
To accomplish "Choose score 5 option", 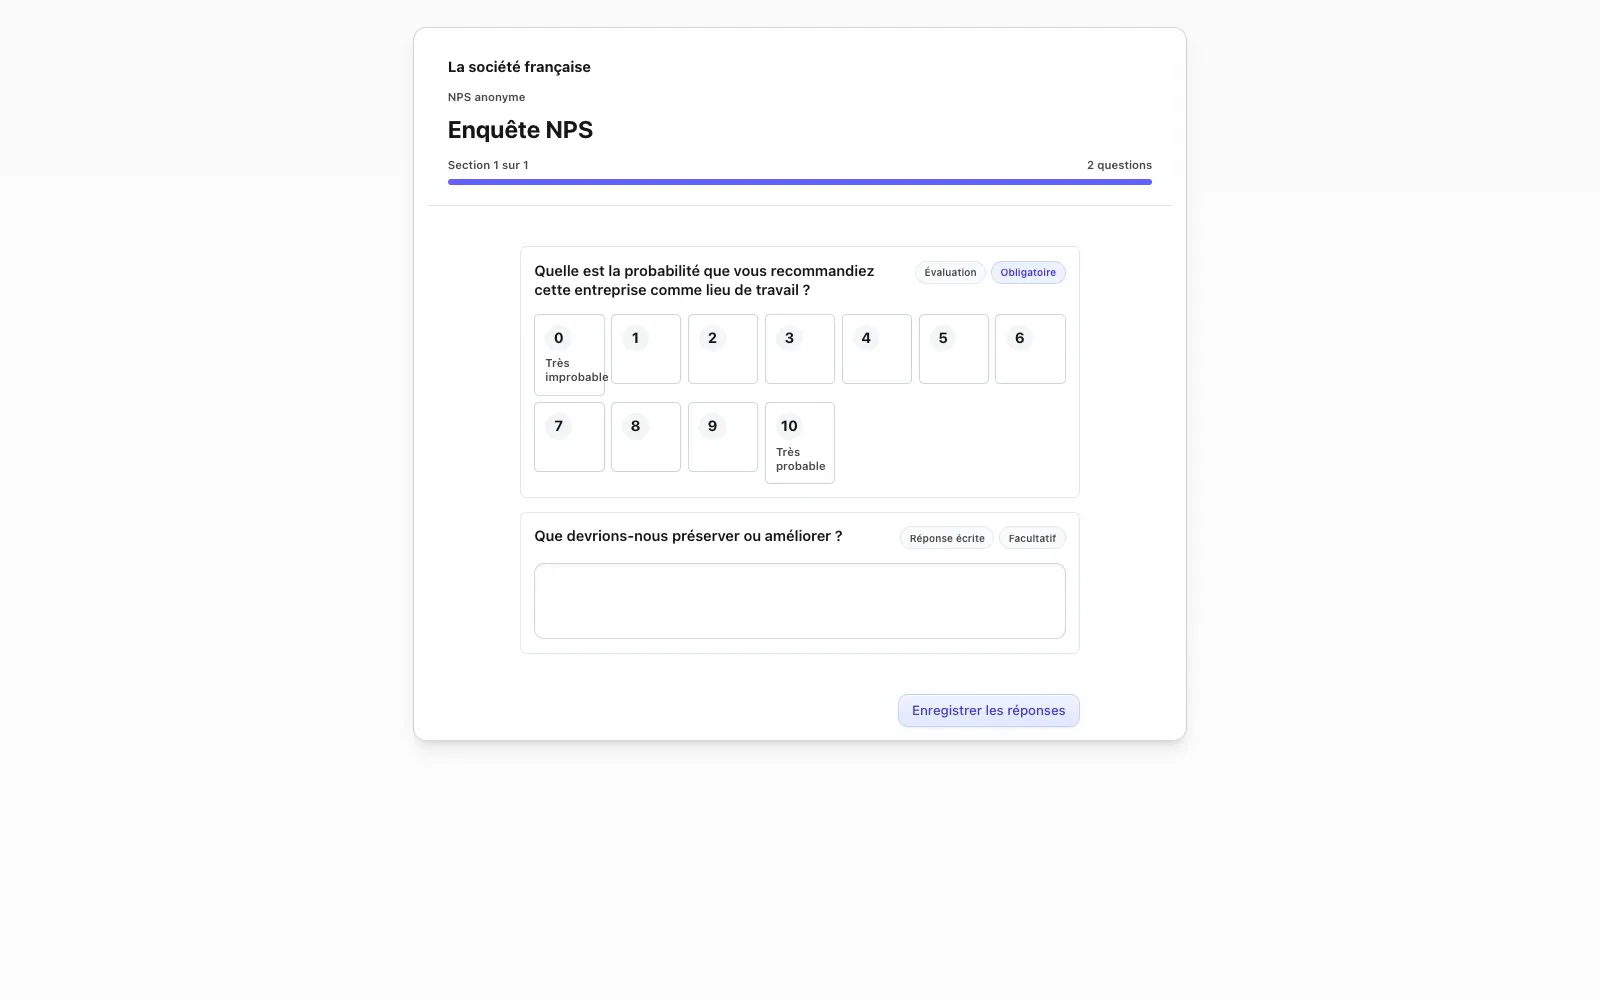I will (954, 349).
